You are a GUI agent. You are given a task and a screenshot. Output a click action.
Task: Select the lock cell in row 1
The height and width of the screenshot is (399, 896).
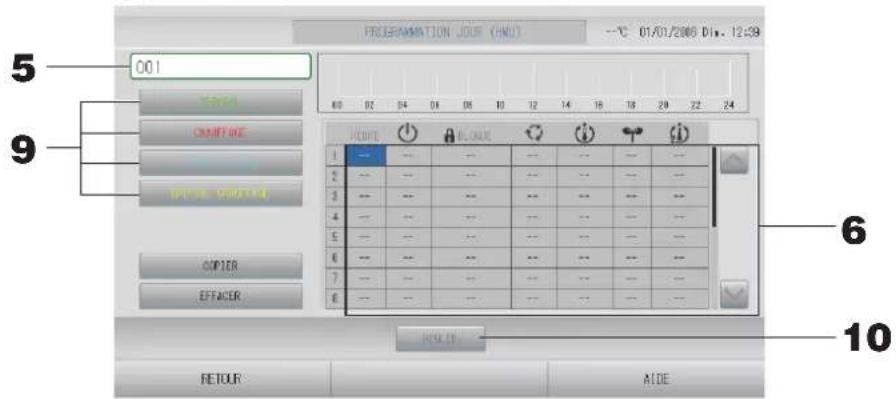[471, 155]
